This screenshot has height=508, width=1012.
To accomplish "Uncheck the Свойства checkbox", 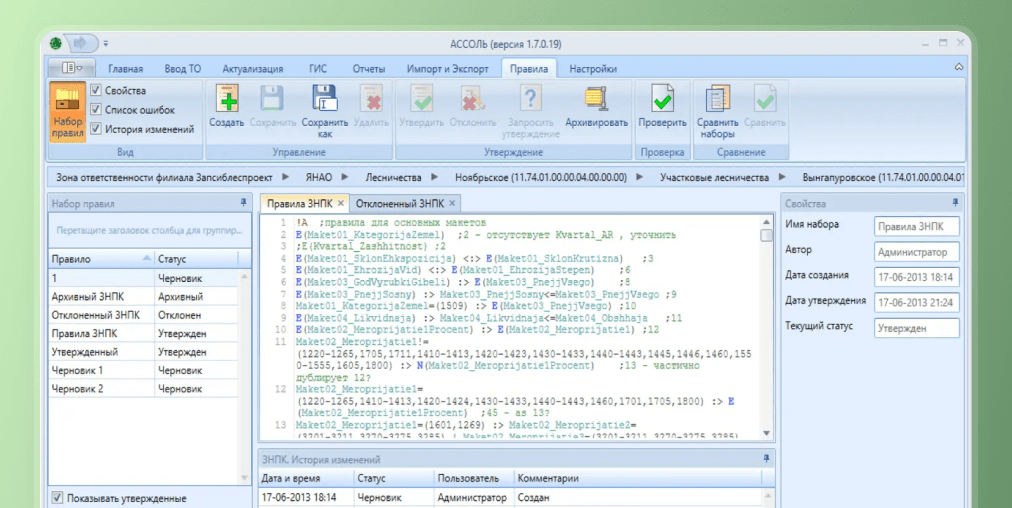I will pyautogui.click(x=96, y=91).
